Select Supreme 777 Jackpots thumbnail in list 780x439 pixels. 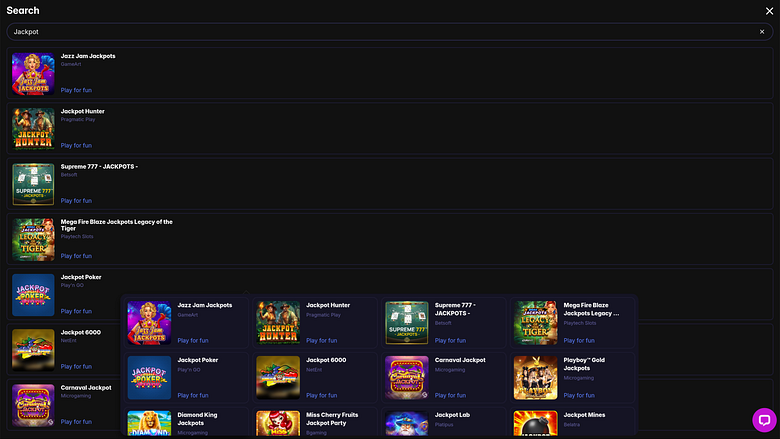33,184
